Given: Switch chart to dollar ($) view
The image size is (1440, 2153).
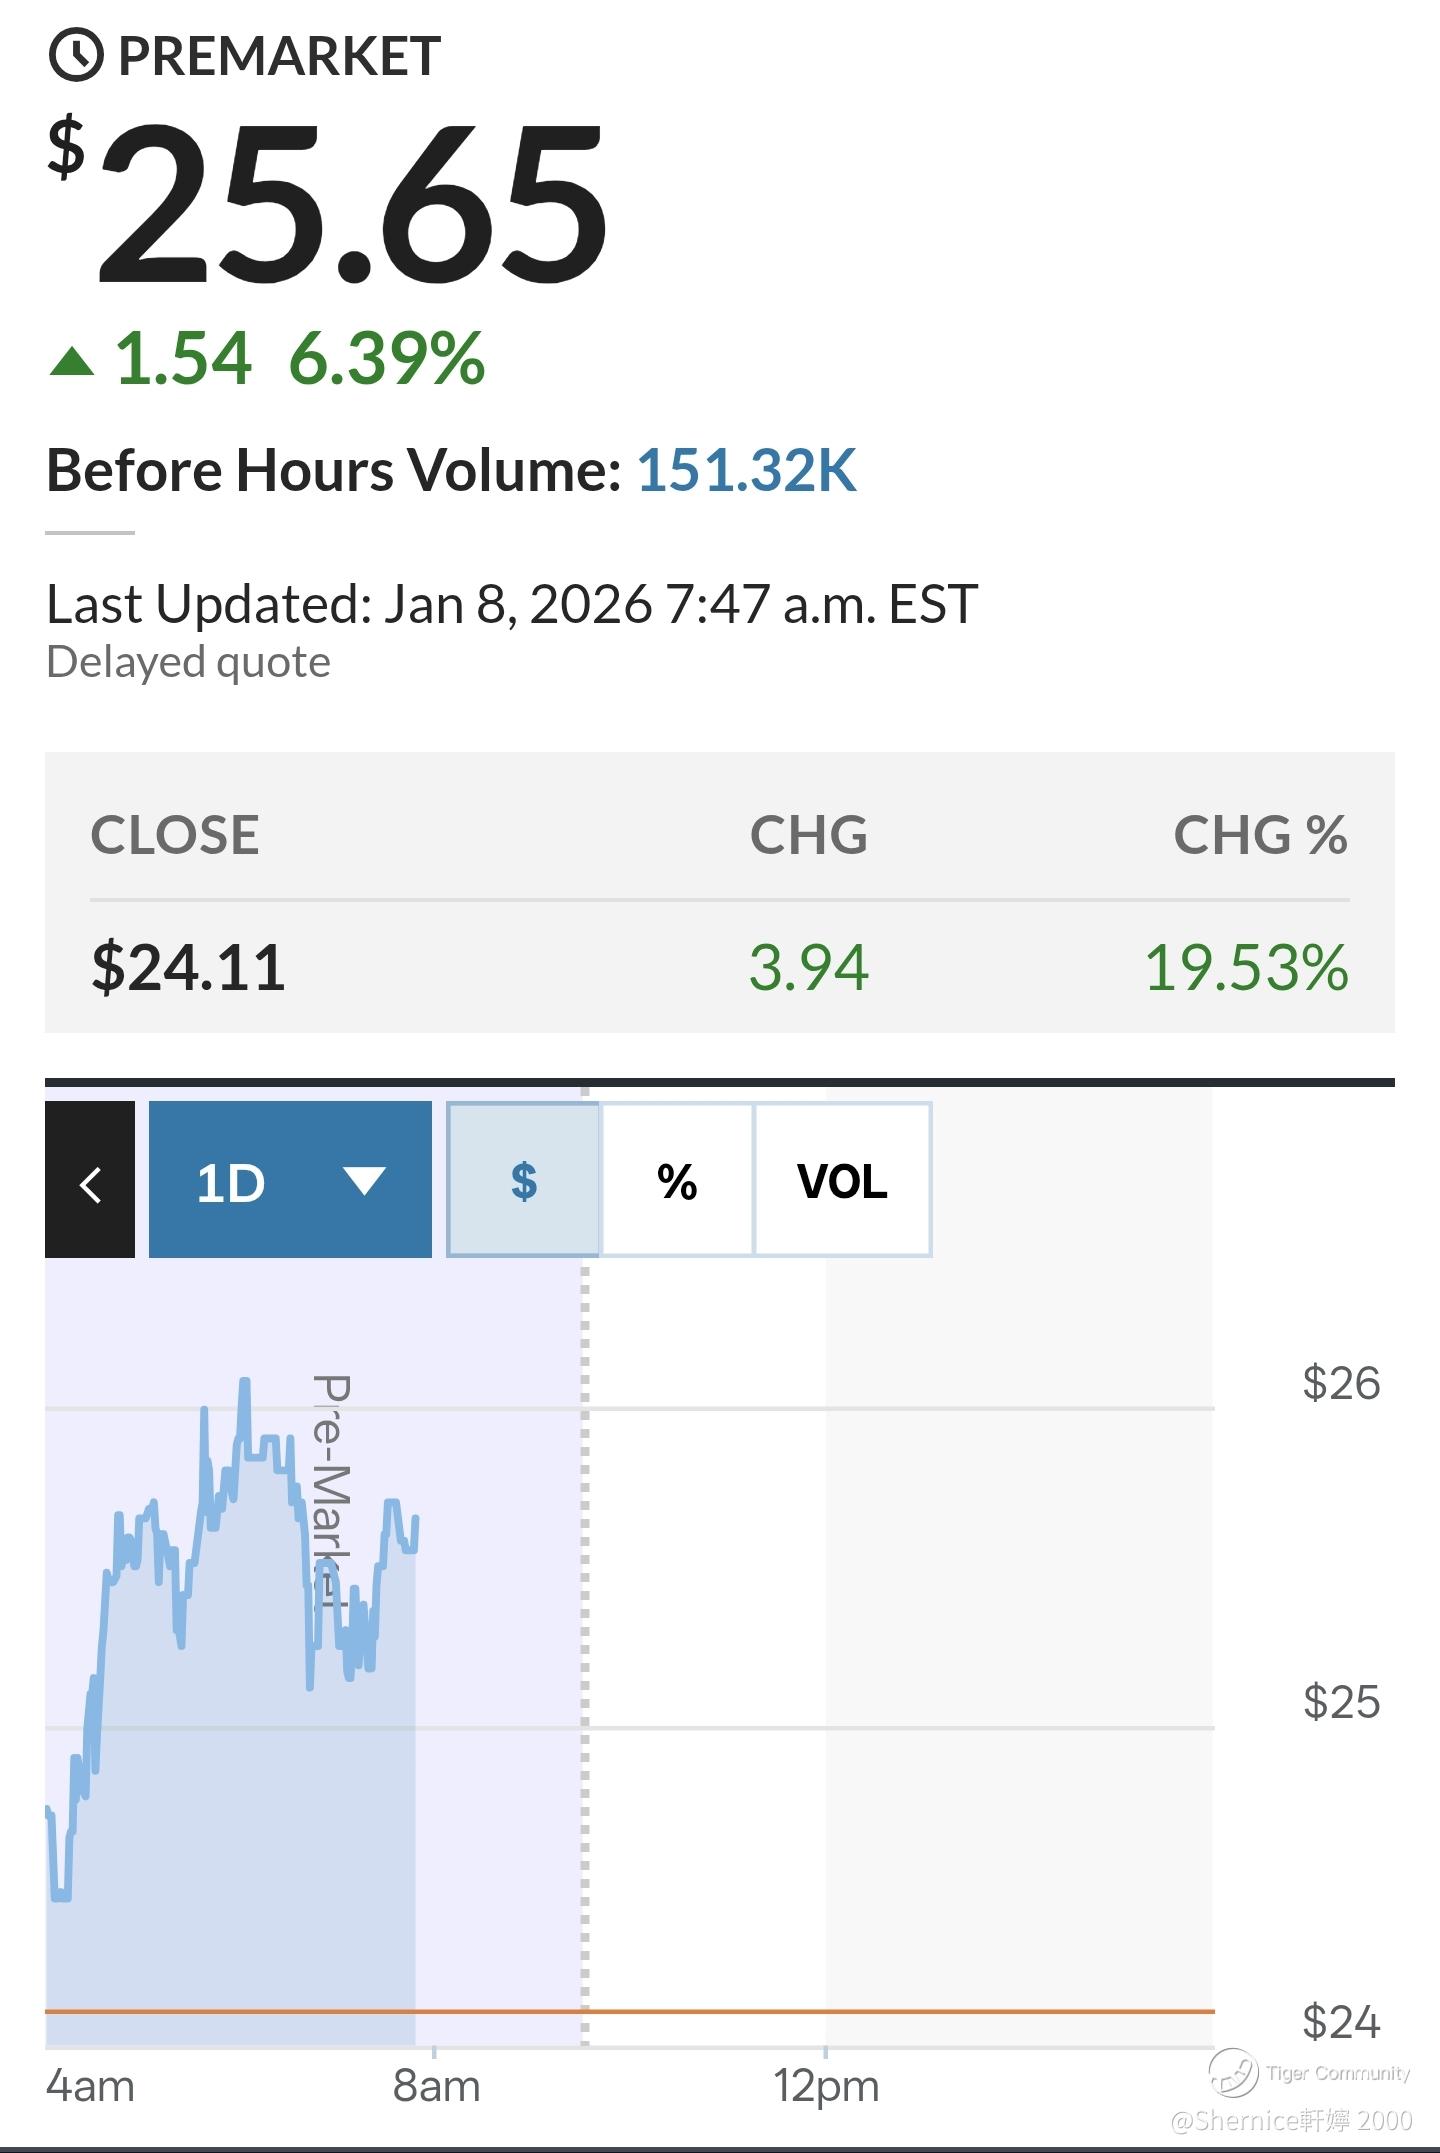Looking at the screenshot, I should pos(523,1180).
